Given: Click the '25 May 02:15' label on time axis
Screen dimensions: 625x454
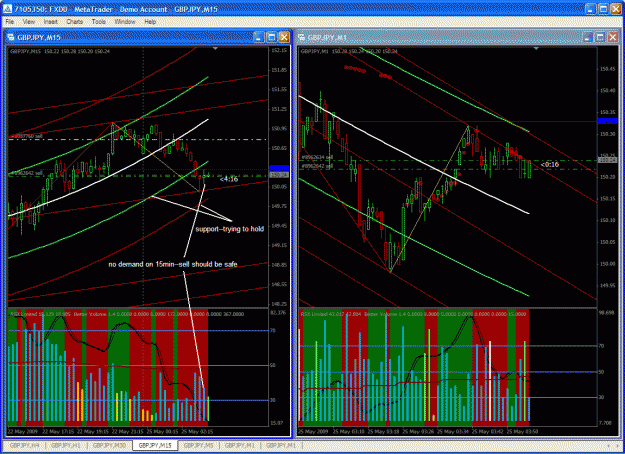Looking at the screenshot, I should (x=197, y=432).
